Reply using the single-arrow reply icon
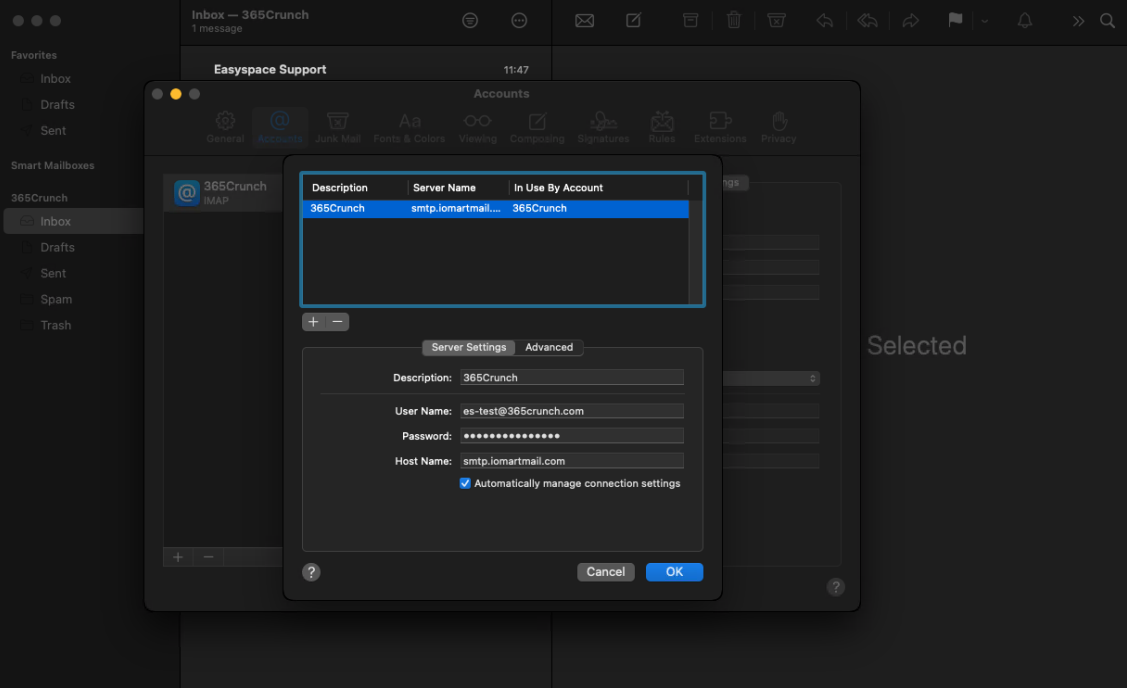Screen dimensions: 1127x688 tap(824, 21)
